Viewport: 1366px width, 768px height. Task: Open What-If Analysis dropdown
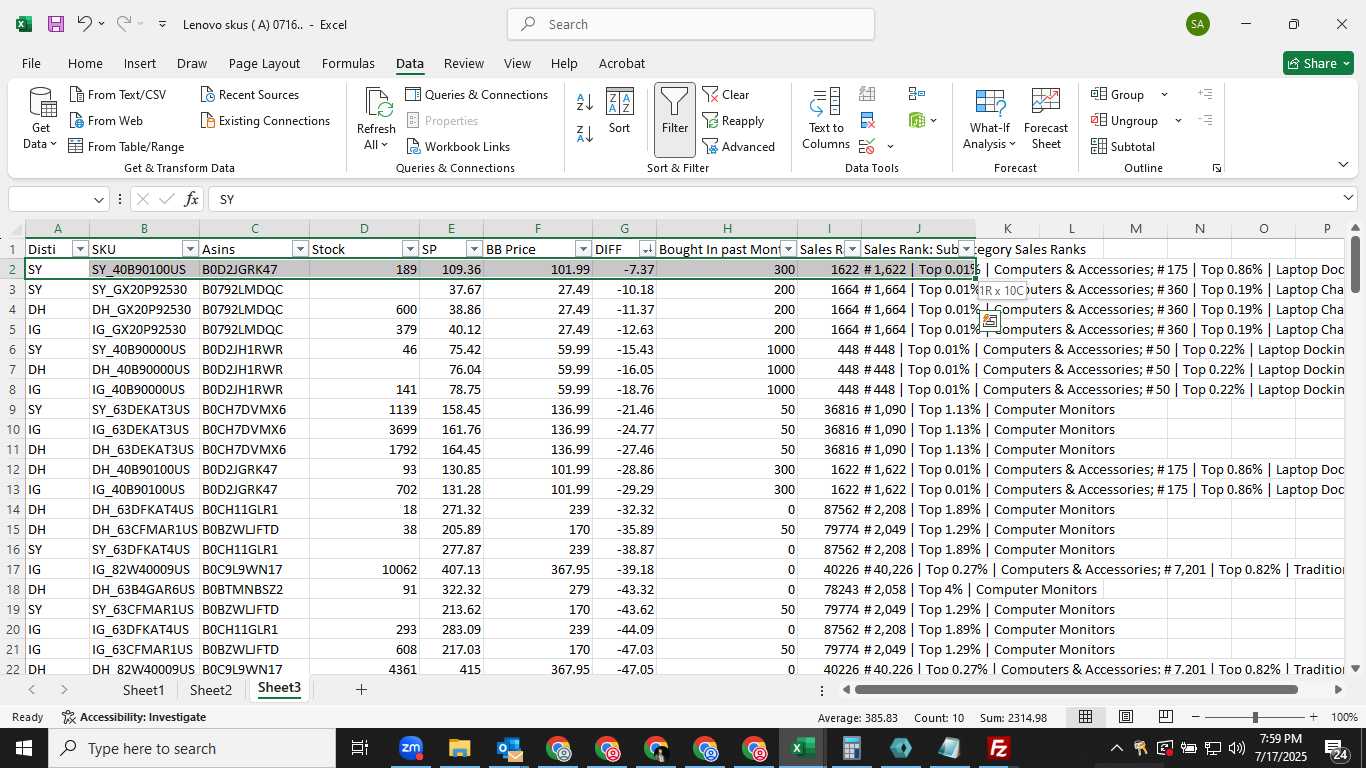[989, 120]
